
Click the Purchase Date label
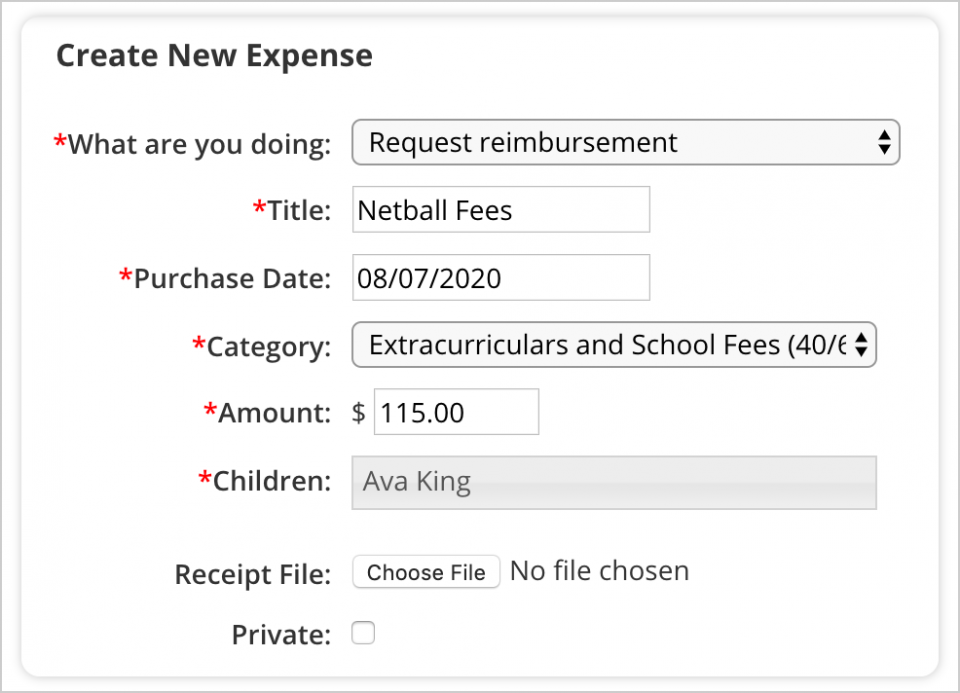coord(225,279)
